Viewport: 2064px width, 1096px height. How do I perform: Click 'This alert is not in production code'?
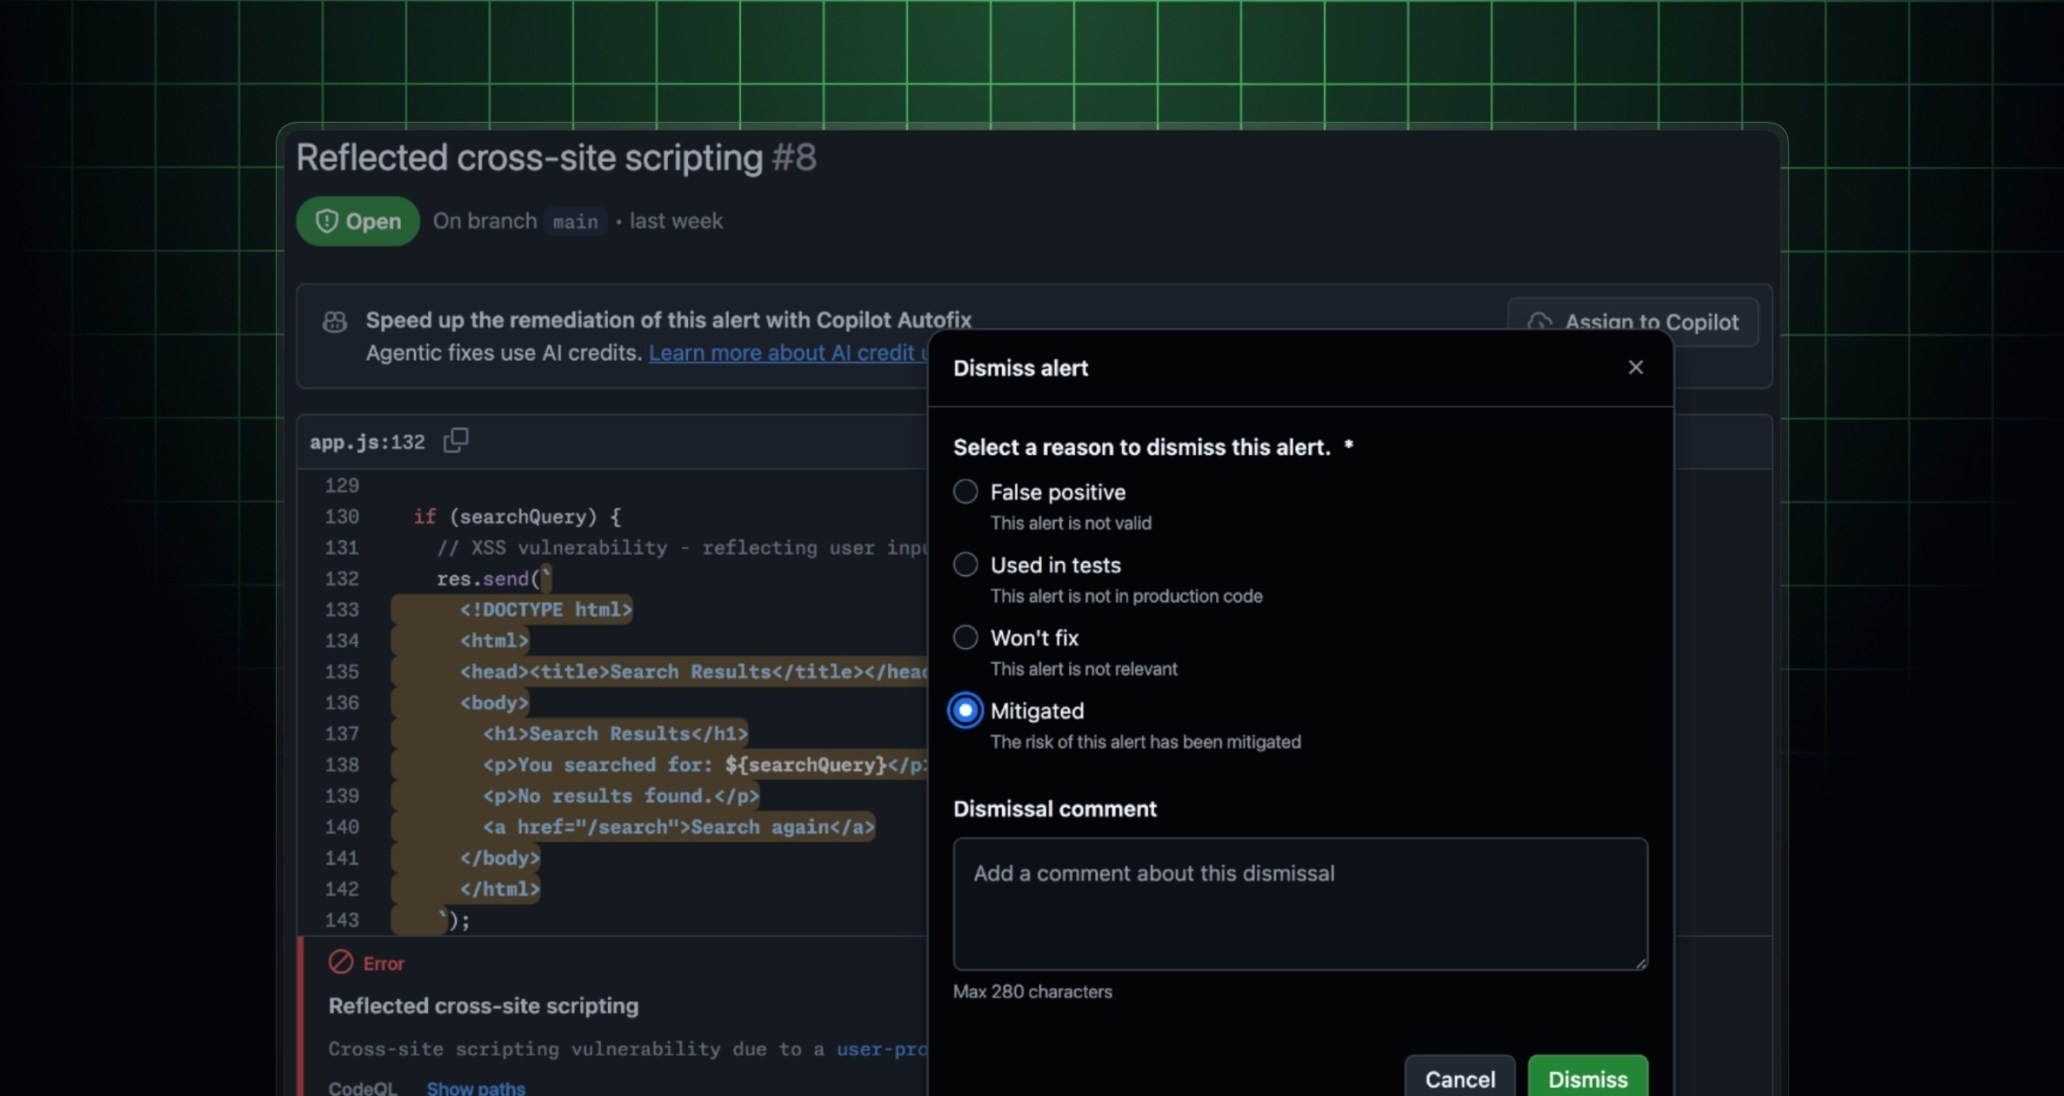[x=1126, y=596]
